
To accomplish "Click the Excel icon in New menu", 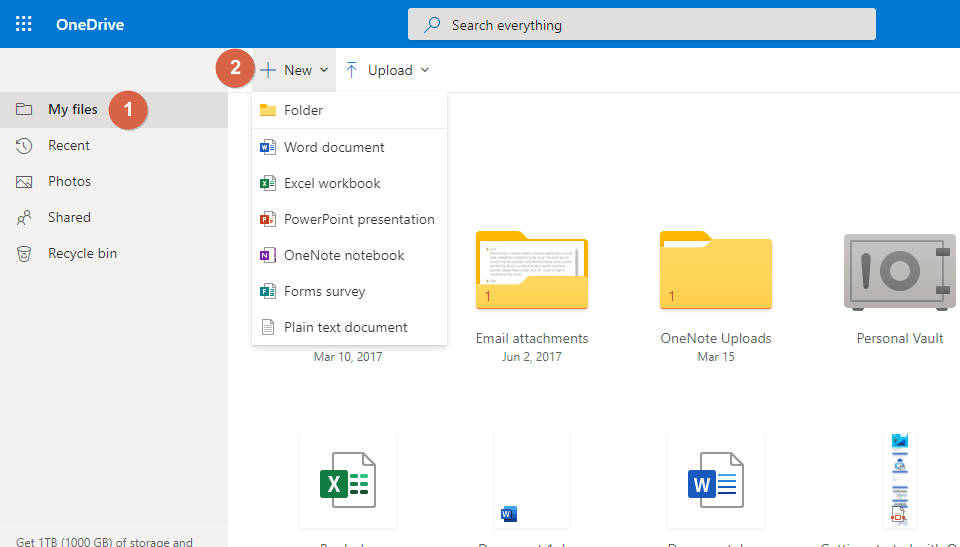I will click(x=268, y=183).
